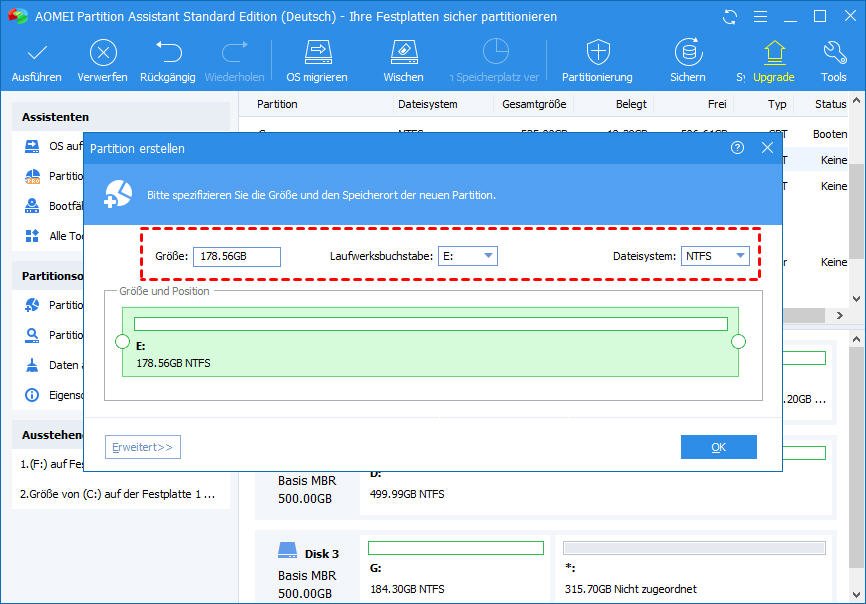Click the Partition column header
The width and height of the screenshot is (866, 604).
277,104
